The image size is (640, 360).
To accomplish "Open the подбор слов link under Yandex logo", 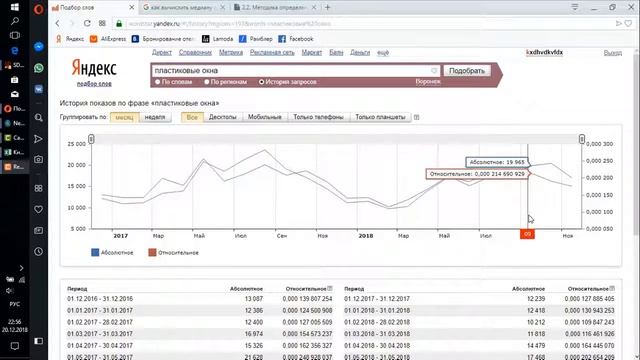I will (94, 84).
